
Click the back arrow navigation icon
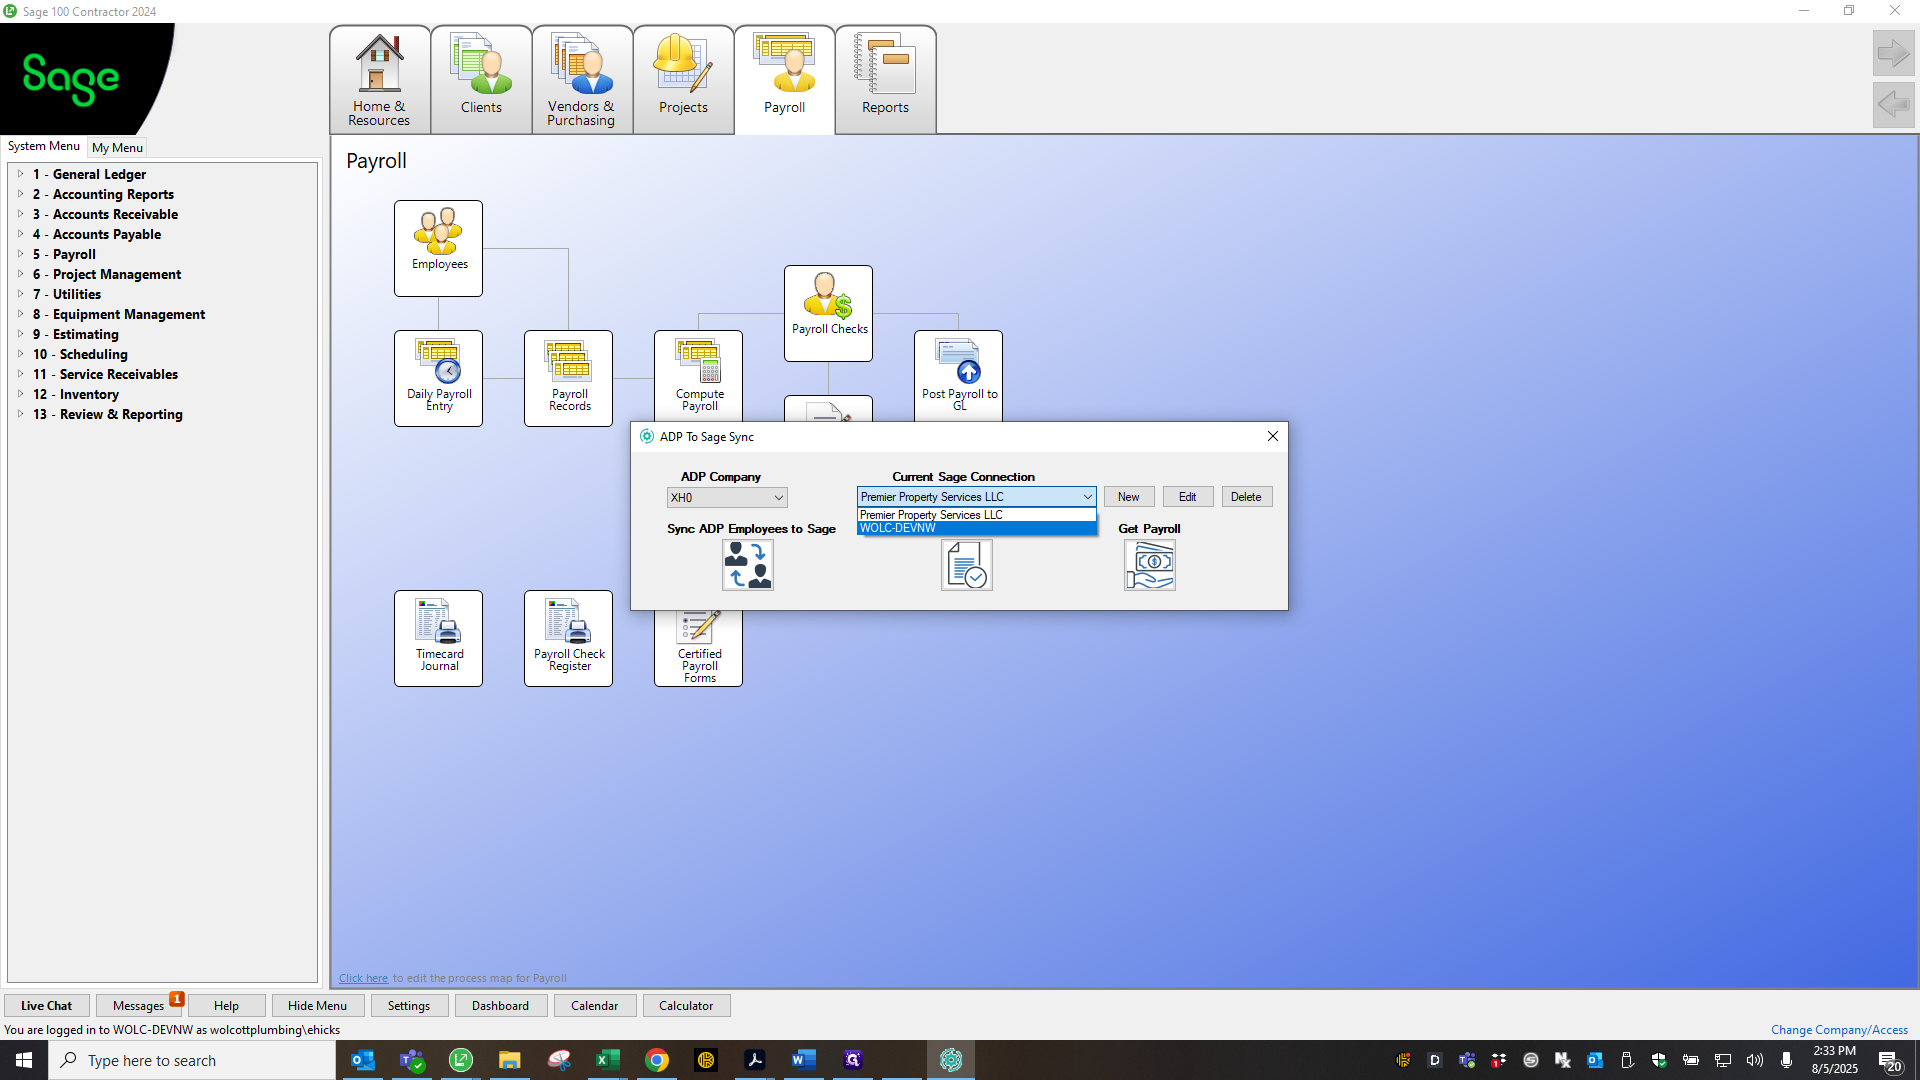pyautogui.click(x=1893, y=104)
